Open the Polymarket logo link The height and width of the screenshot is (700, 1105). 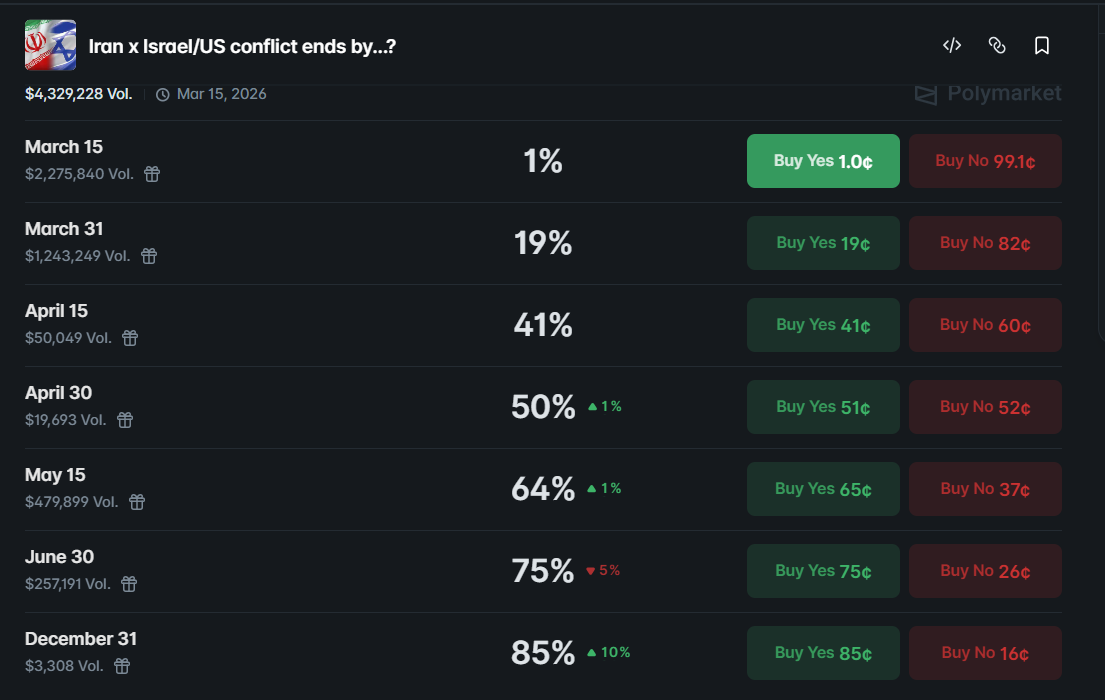coord(988,94)
